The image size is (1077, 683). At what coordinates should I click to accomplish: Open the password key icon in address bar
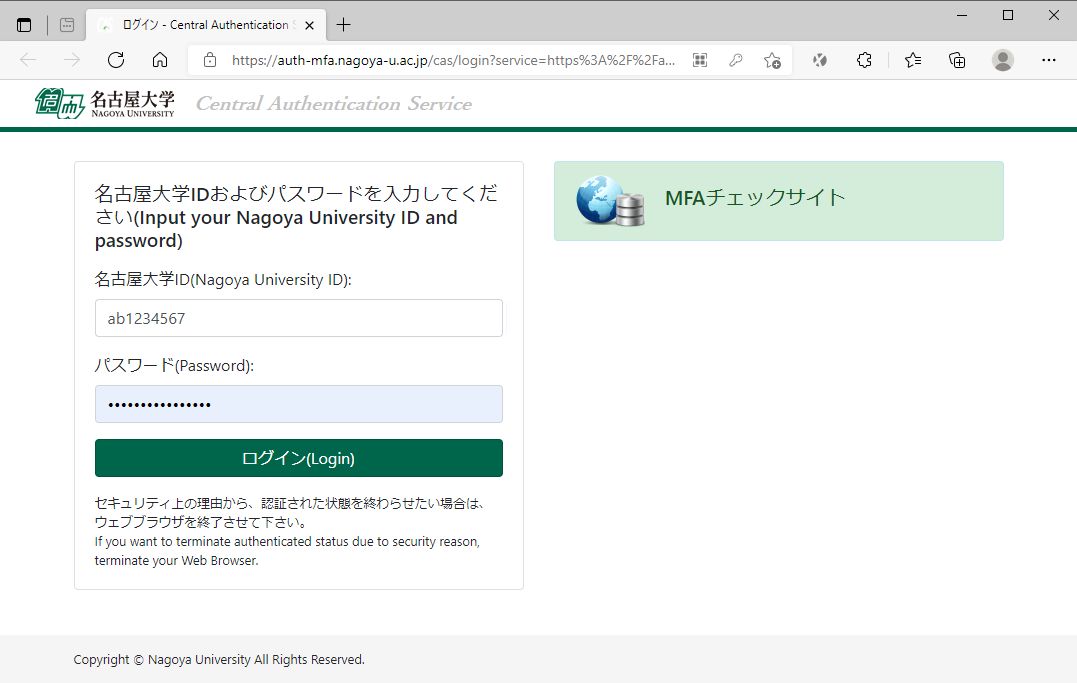pyautogui.click(x=736, y=60)
